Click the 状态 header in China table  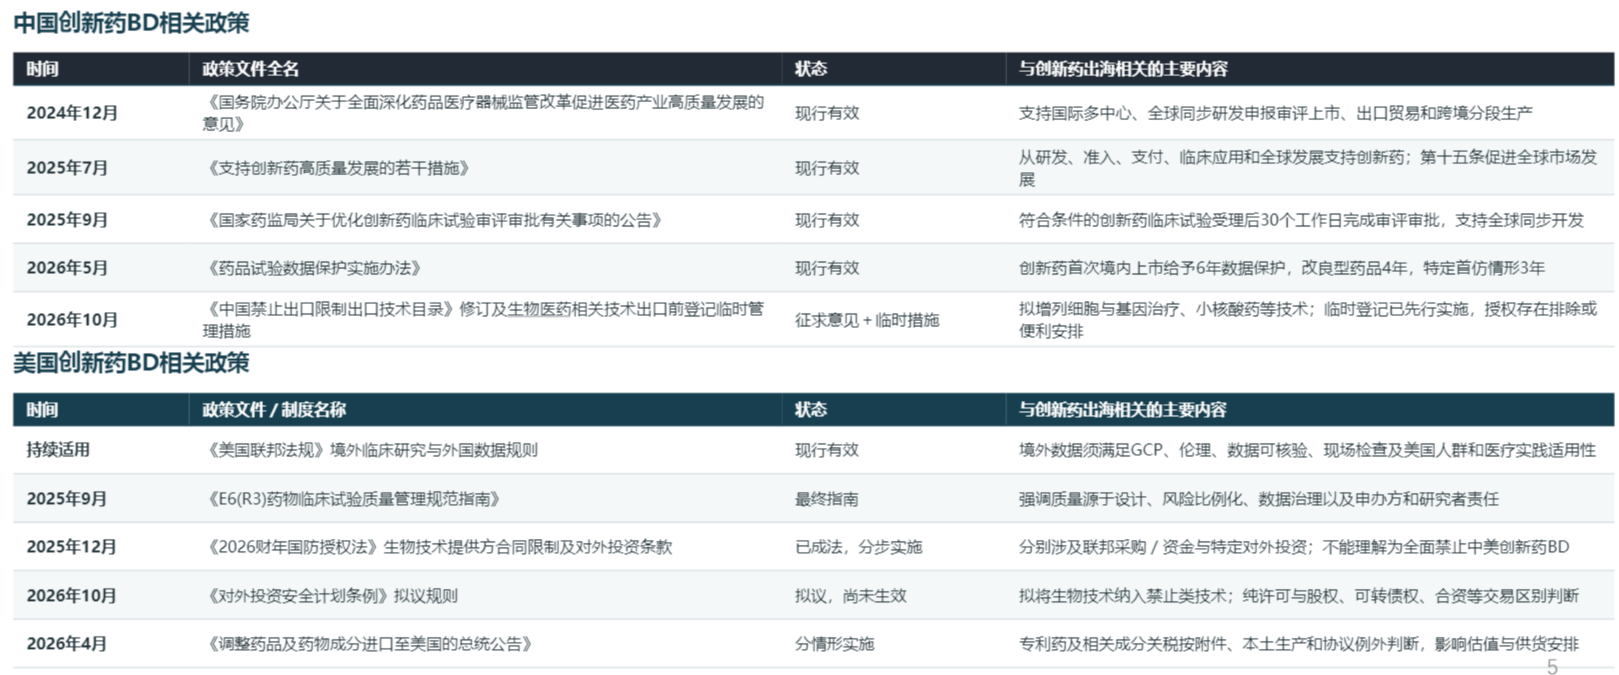[811, 69]
